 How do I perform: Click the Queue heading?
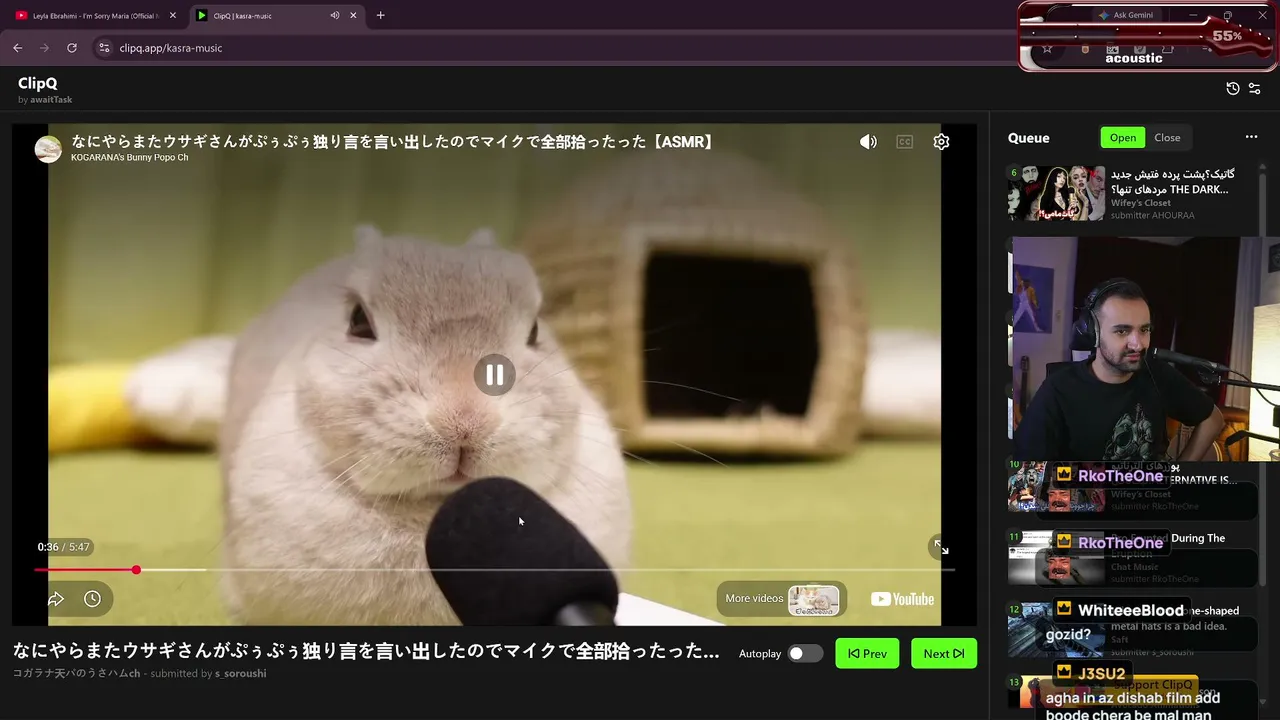[x=1029, y=138]
